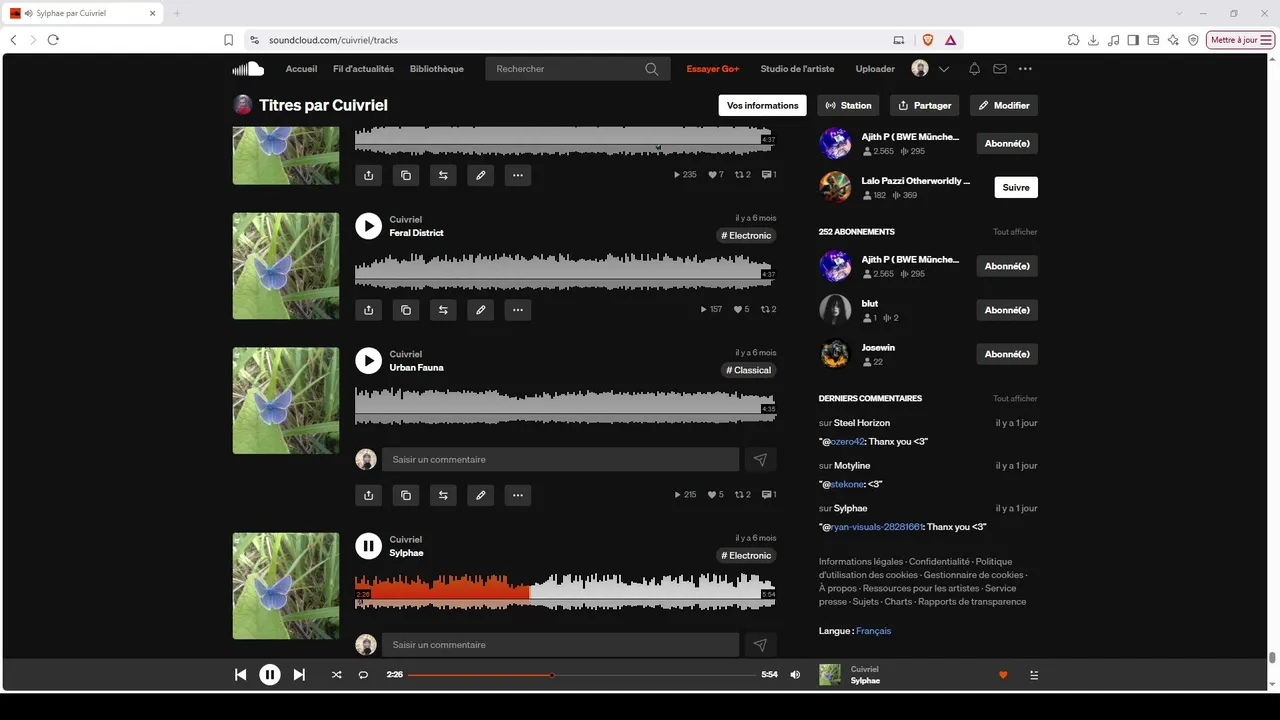Open more options for Urban Fauna

(x=518, y=495)
